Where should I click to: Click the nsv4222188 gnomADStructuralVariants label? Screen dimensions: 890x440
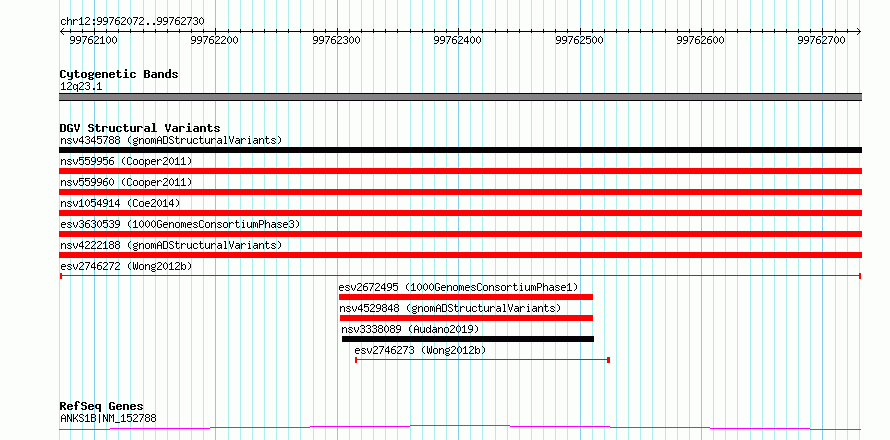171,245
